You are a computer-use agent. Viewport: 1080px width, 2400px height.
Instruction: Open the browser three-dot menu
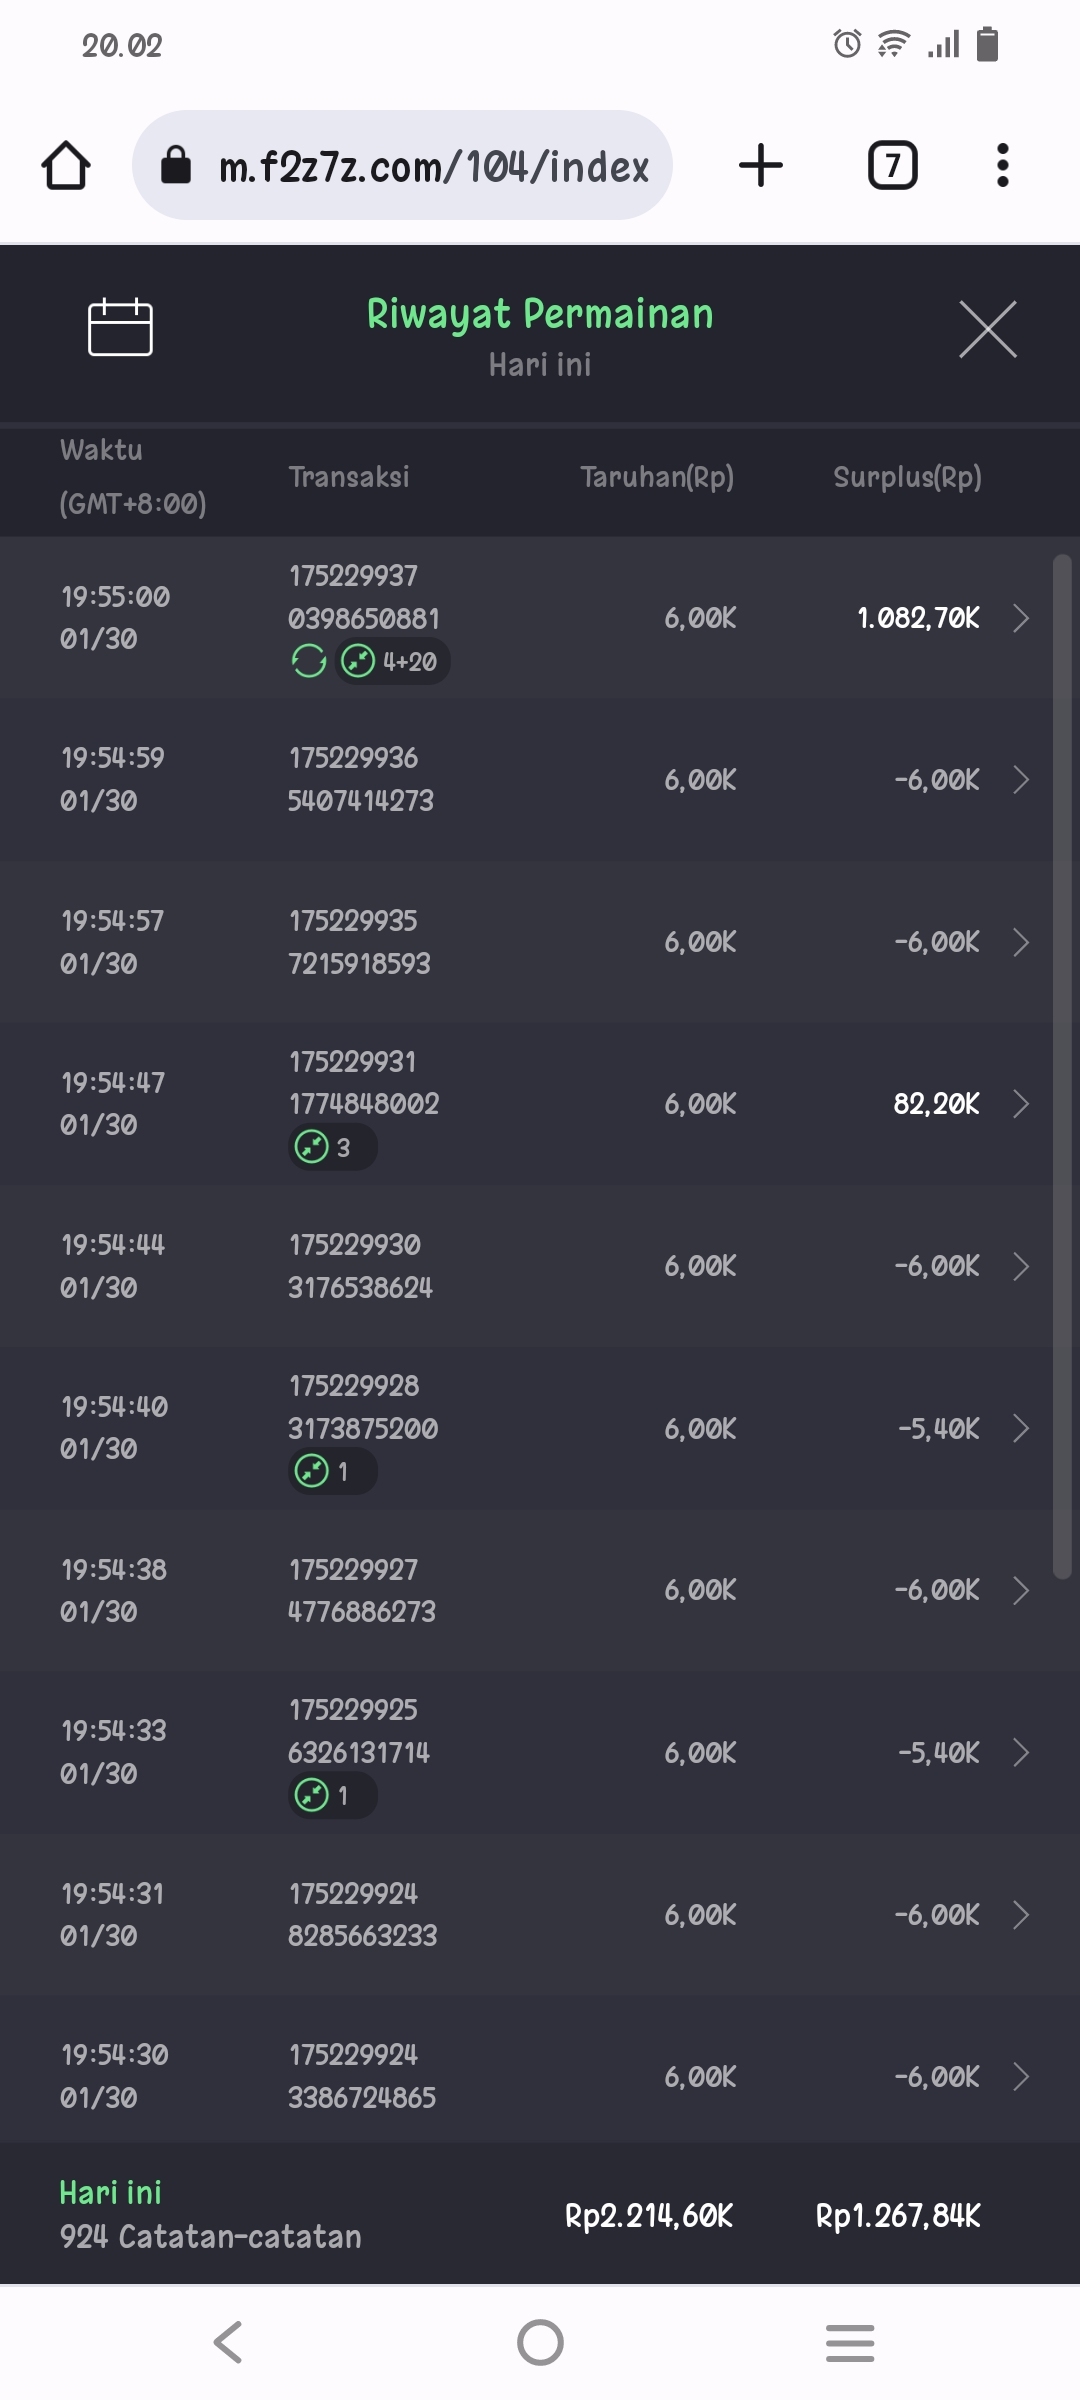pos(1002,165)
